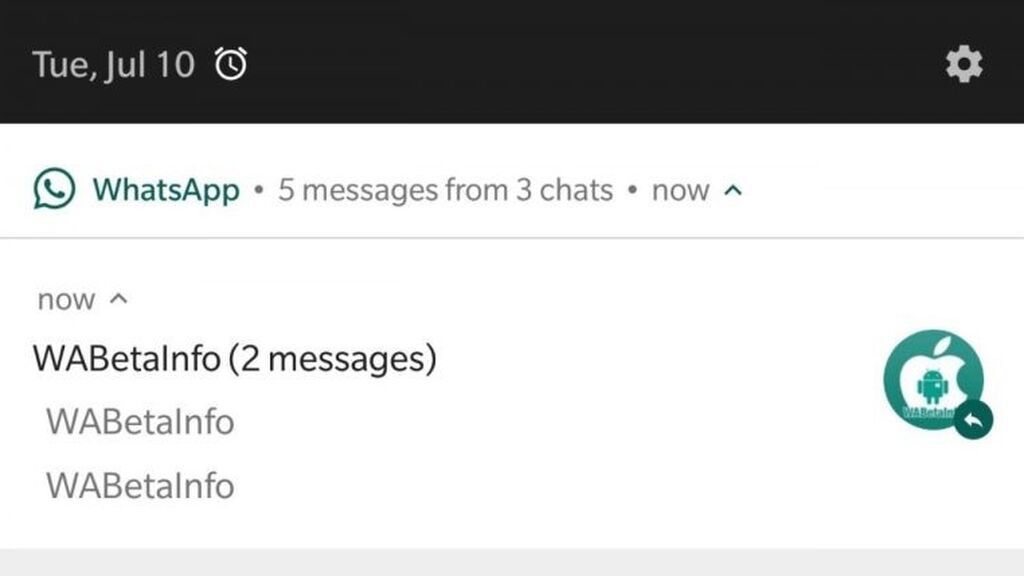1024x576 pixels.
Task: Tap the divider under WhatsApp header row
Action: coord(512,238)
